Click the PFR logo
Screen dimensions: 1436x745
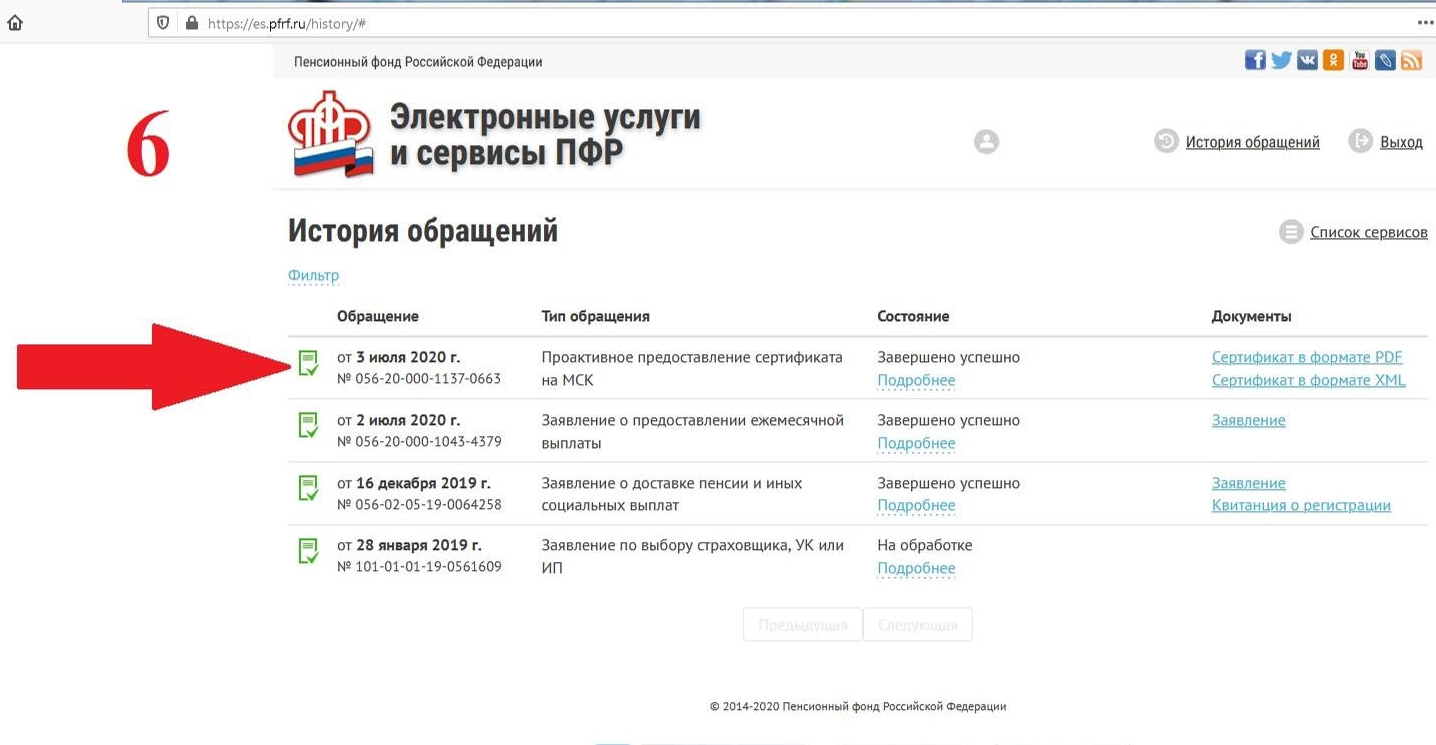tap(331, 134)
